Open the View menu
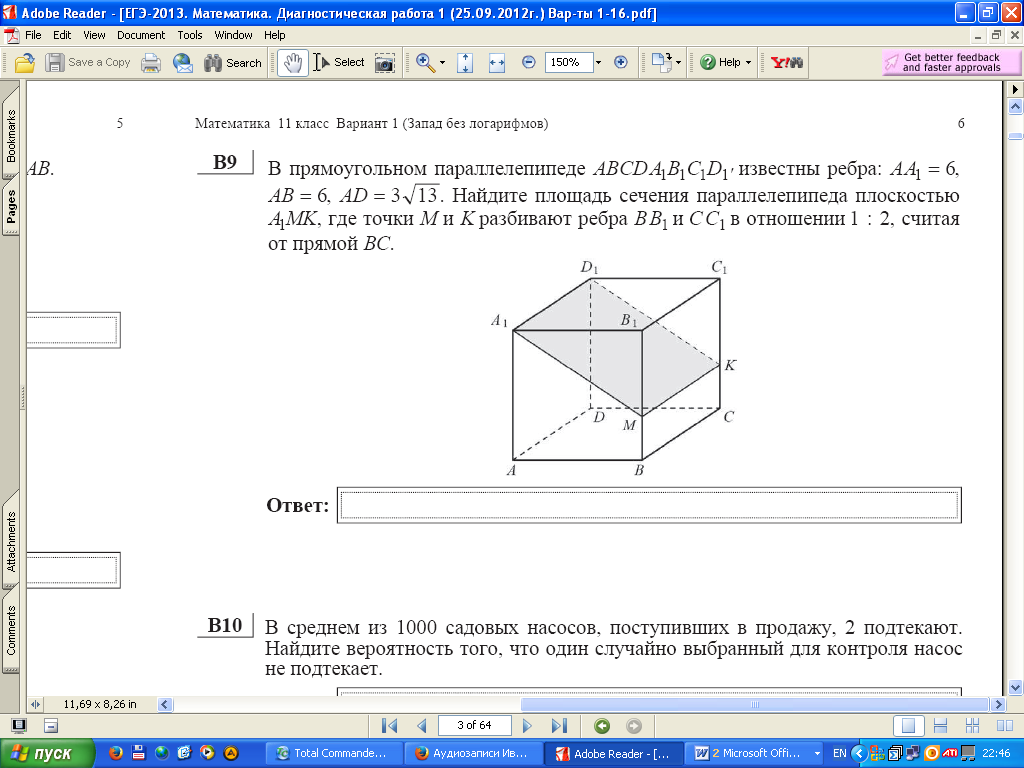 click(94, 35)
